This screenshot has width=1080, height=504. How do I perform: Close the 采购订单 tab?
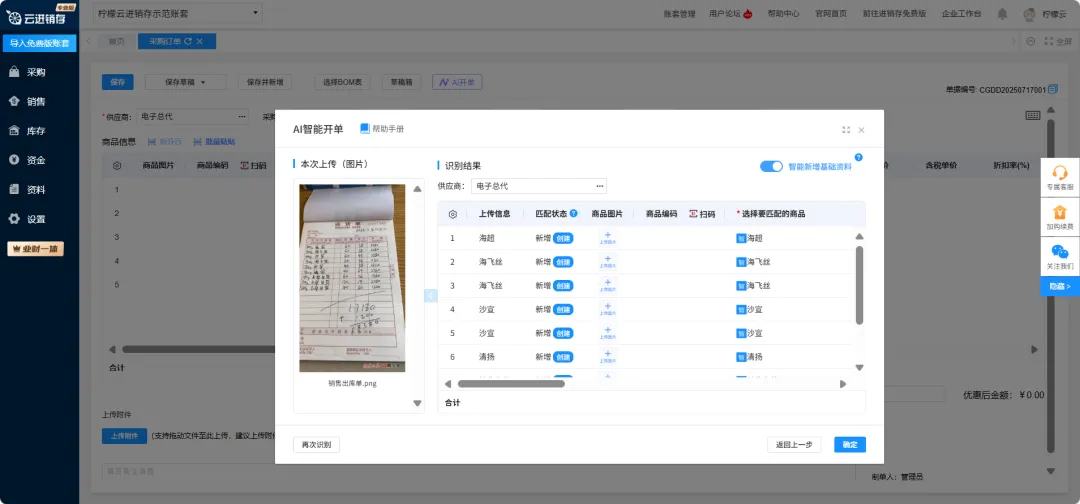[200, 41]
